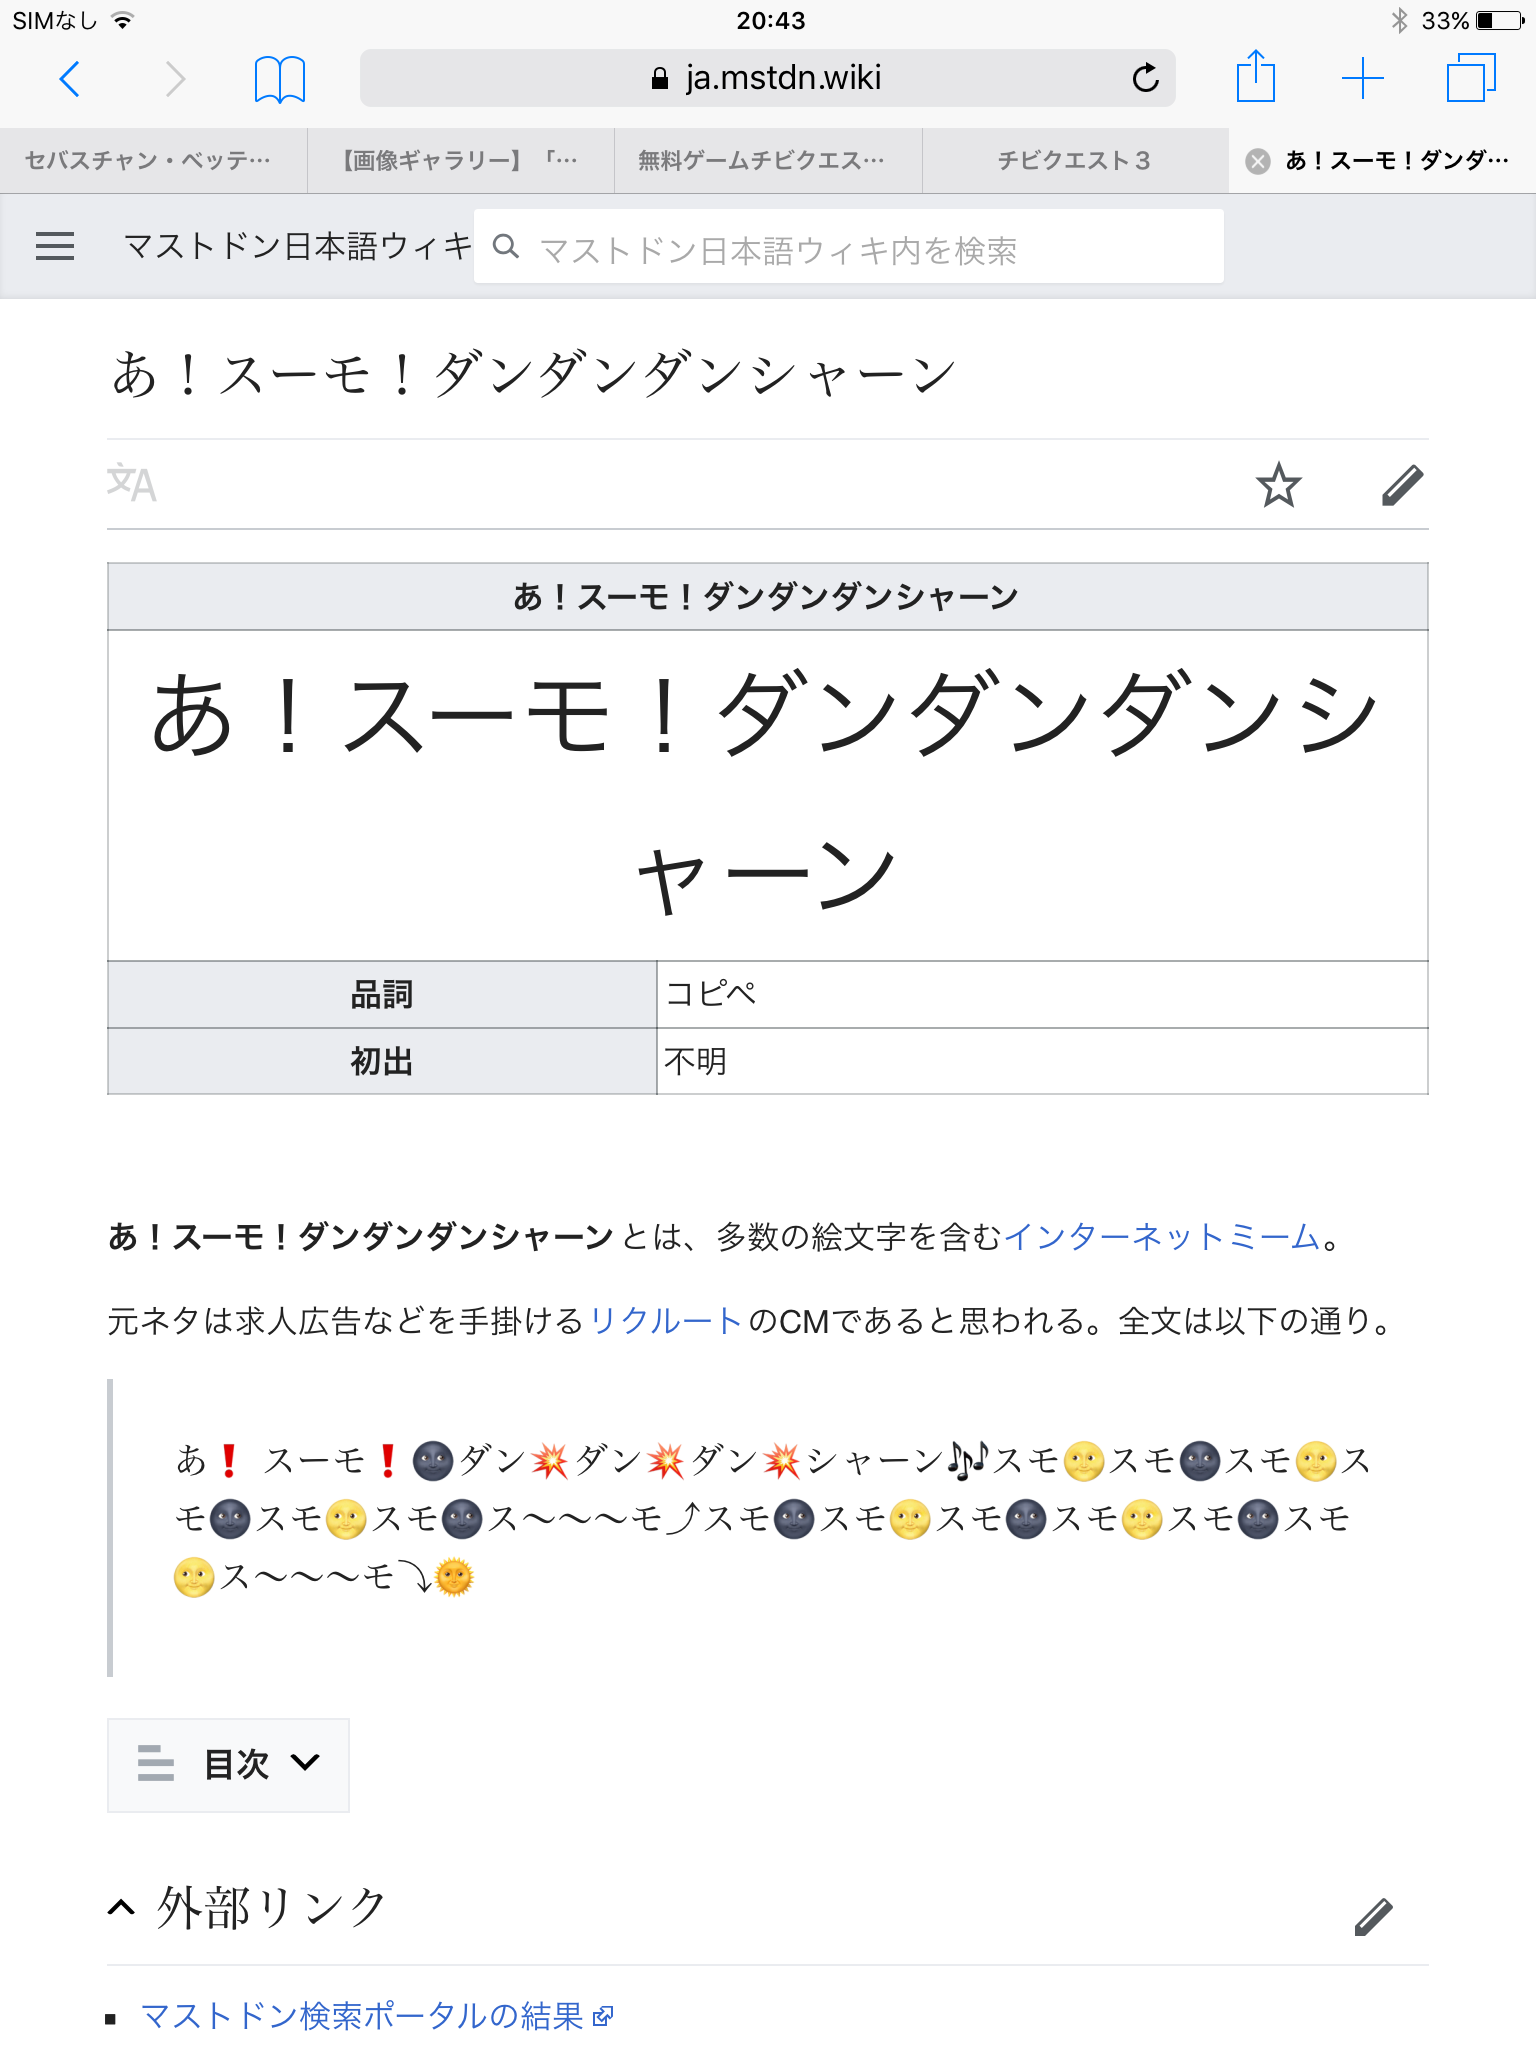The image size is (1536, 2048).
Task: Collapse the 外部リンク section
Action: pyautogui.click(x=121, y=1908)
